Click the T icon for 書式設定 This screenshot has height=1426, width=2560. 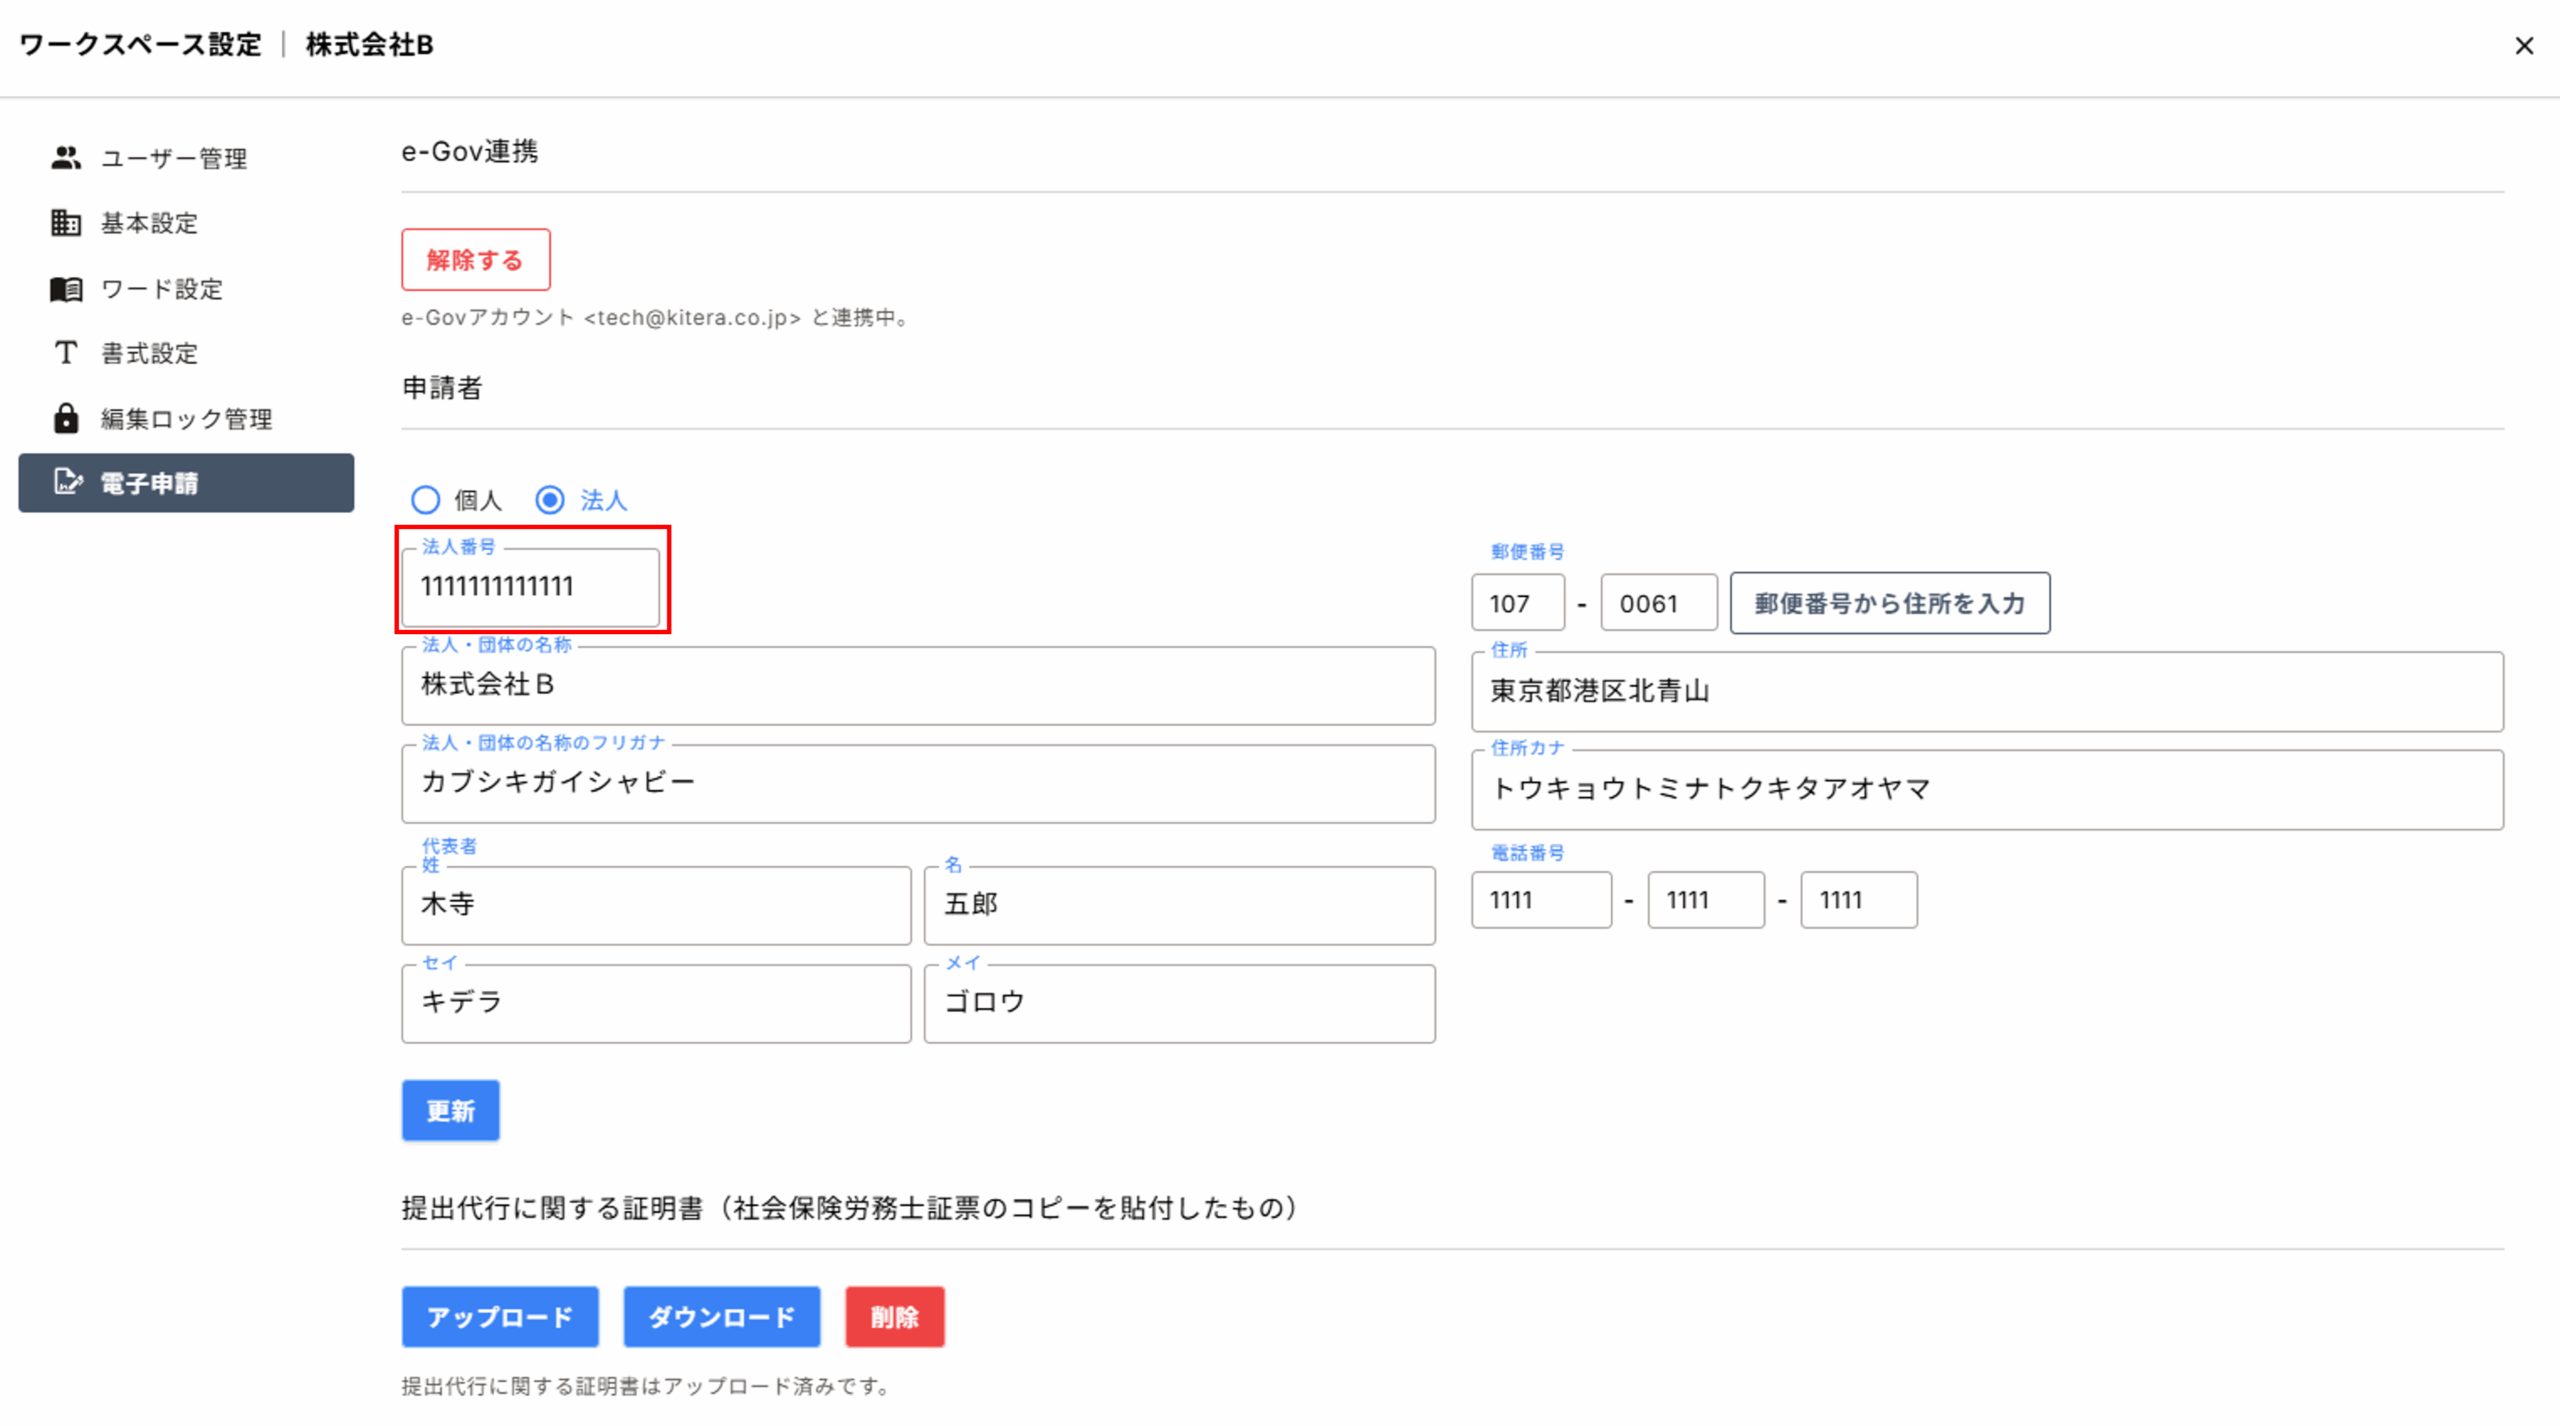[x=66, y=353]
